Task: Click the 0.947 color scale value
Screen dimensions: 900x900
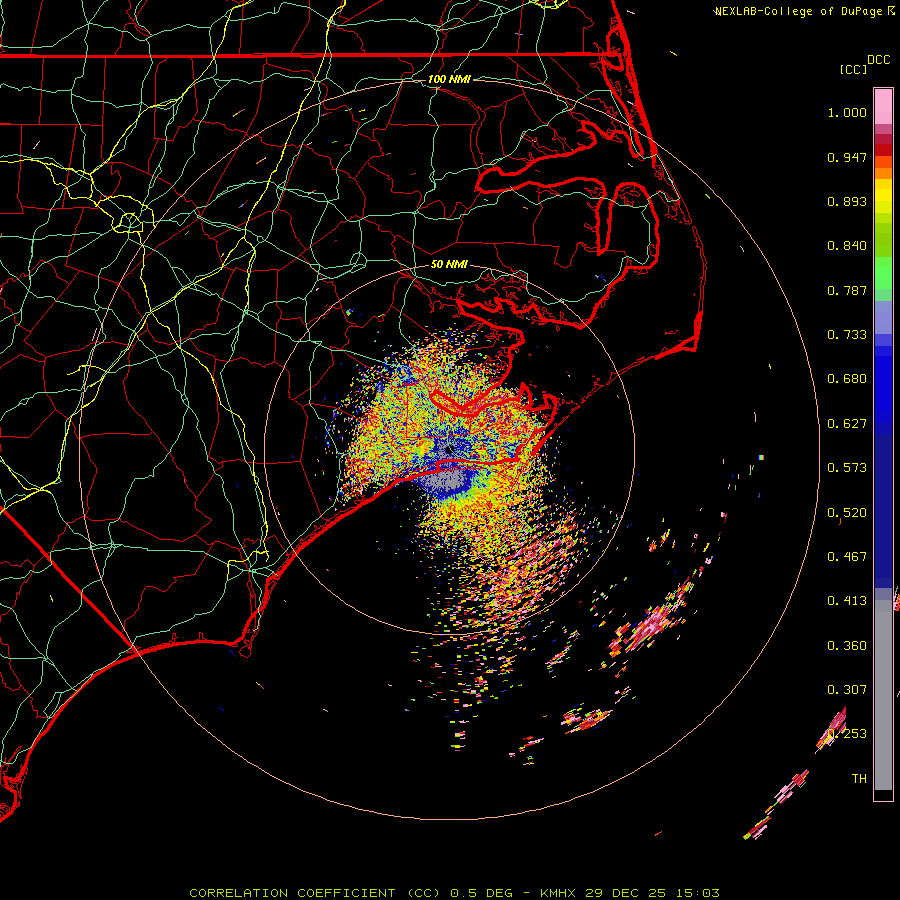Action: [x=847, y=157]
